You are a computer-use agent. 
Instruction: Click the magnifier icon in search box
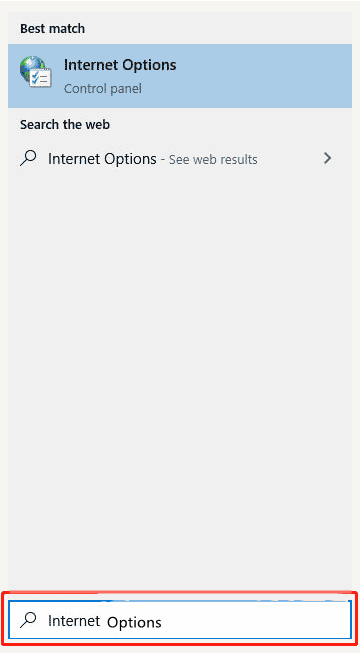[x=28, y=620]
